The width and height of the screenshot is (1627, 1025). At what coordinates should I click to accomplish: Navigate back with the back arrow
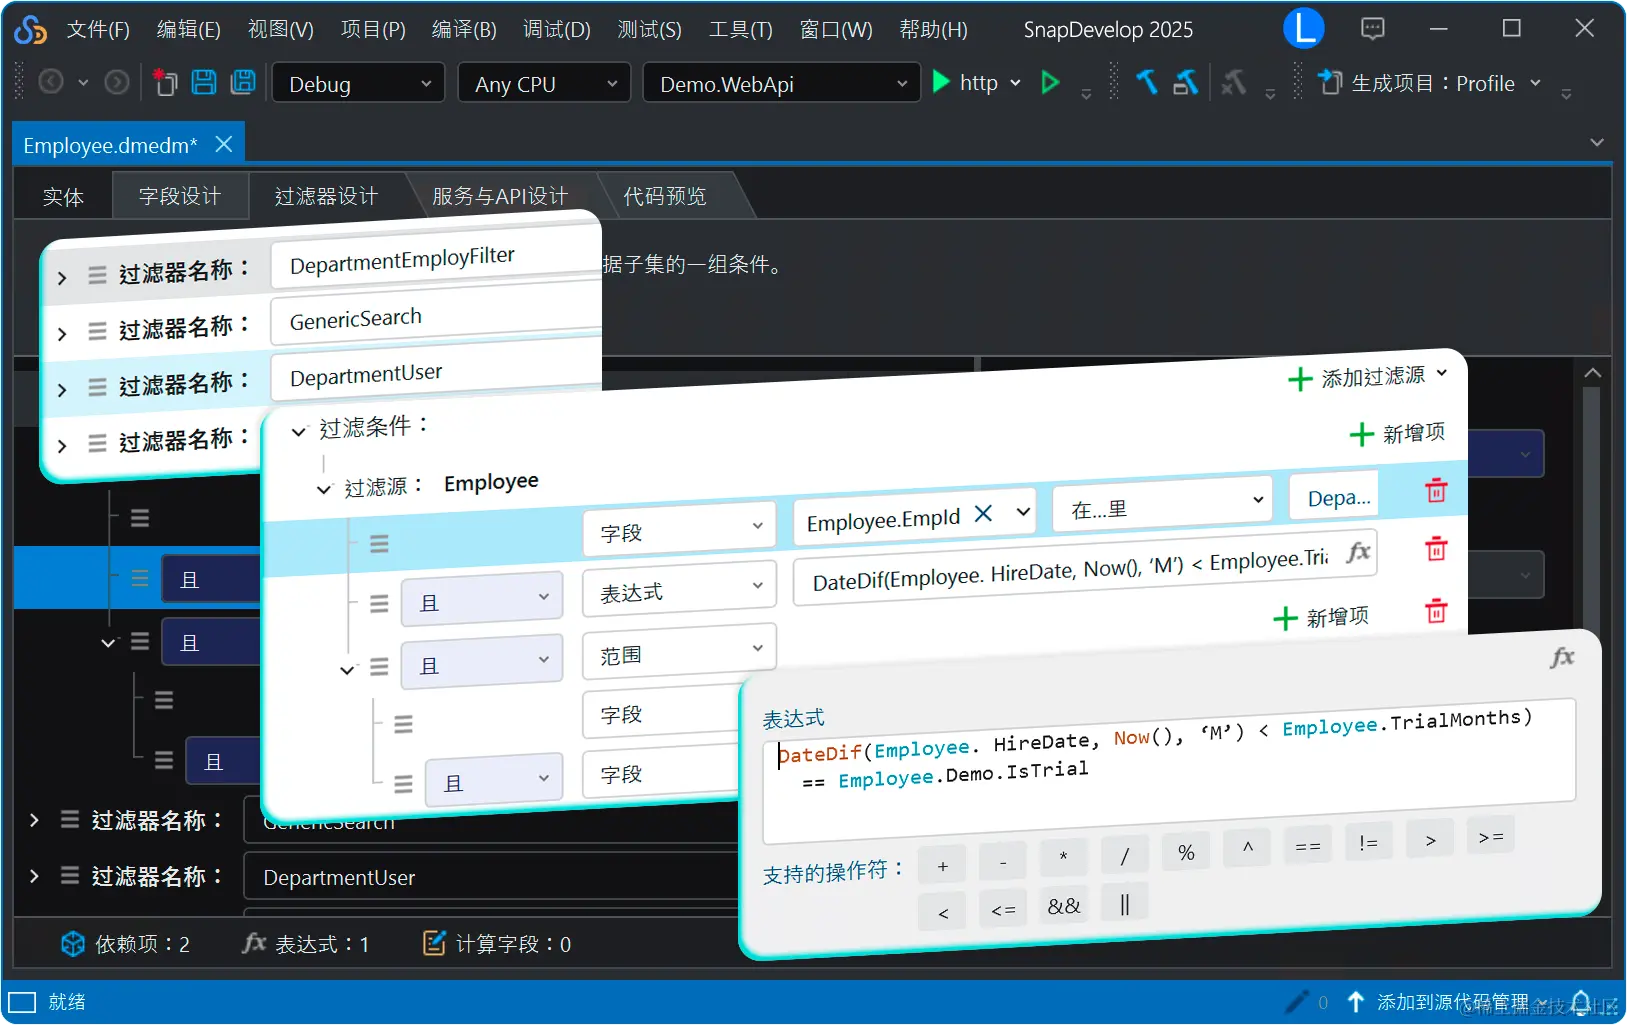point(49,82)
